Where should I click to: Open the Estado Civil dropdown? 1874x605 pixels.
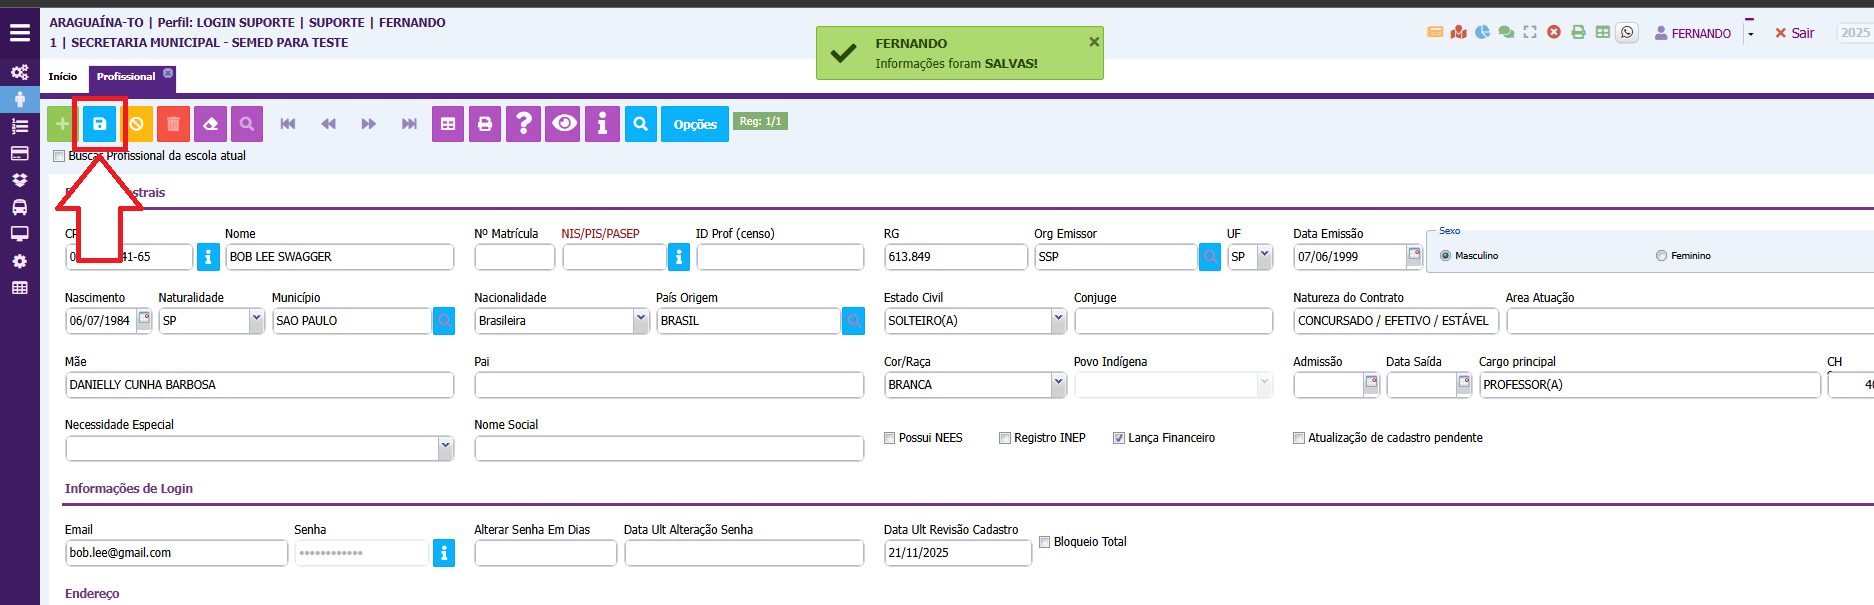(1058, 320)
